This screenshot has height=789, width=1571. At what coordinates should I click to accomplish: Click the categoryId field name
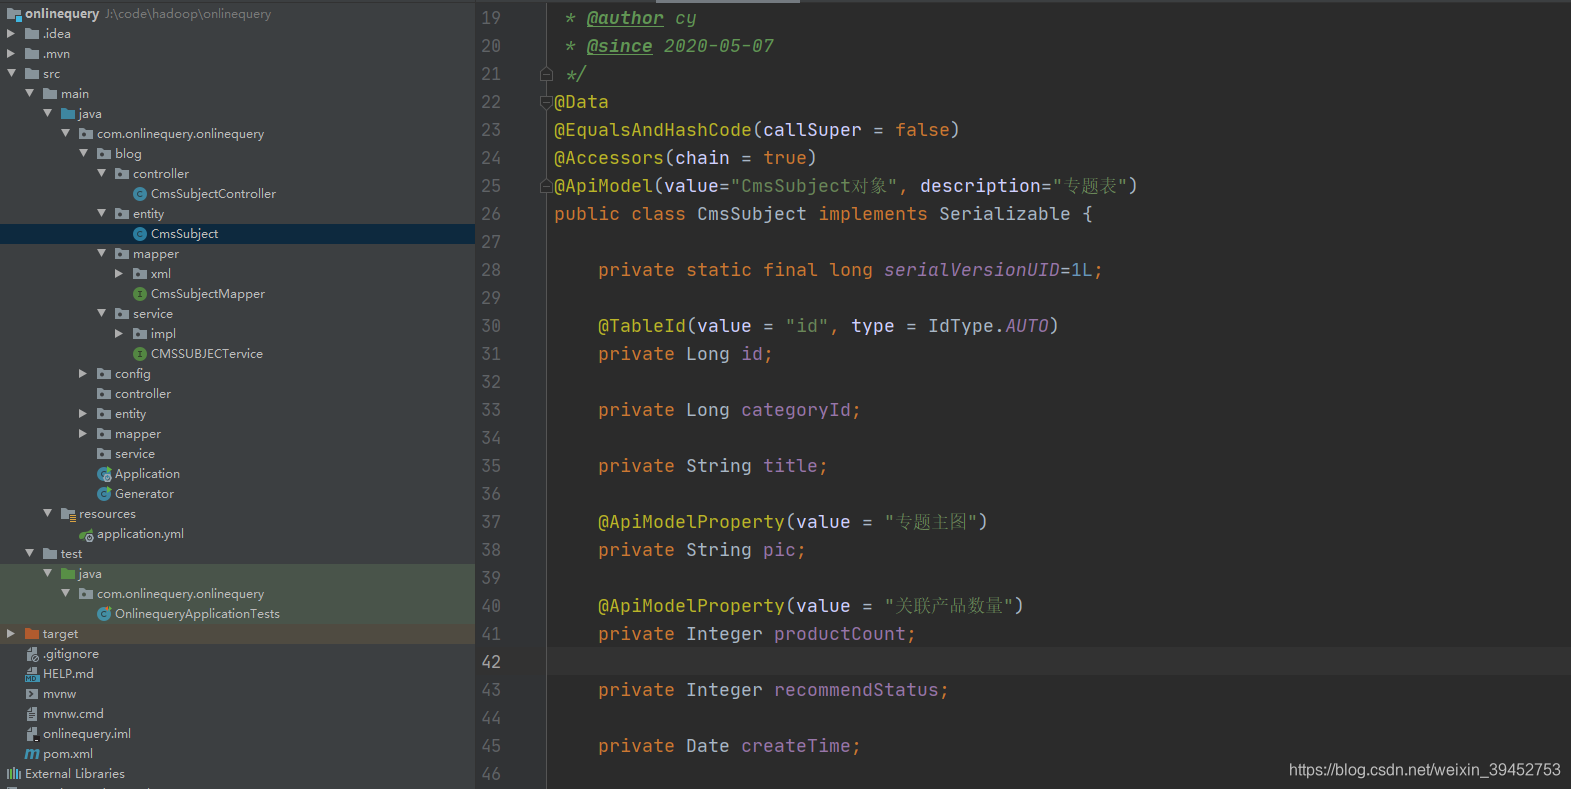pyautogui.click(x=795, y=410)
